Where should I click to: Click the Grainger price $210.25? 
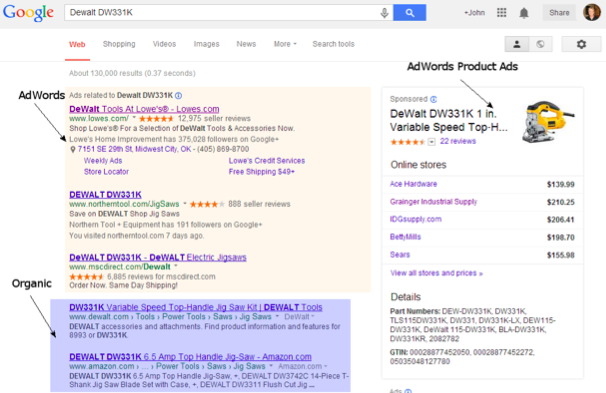click(x=560, y=202)
